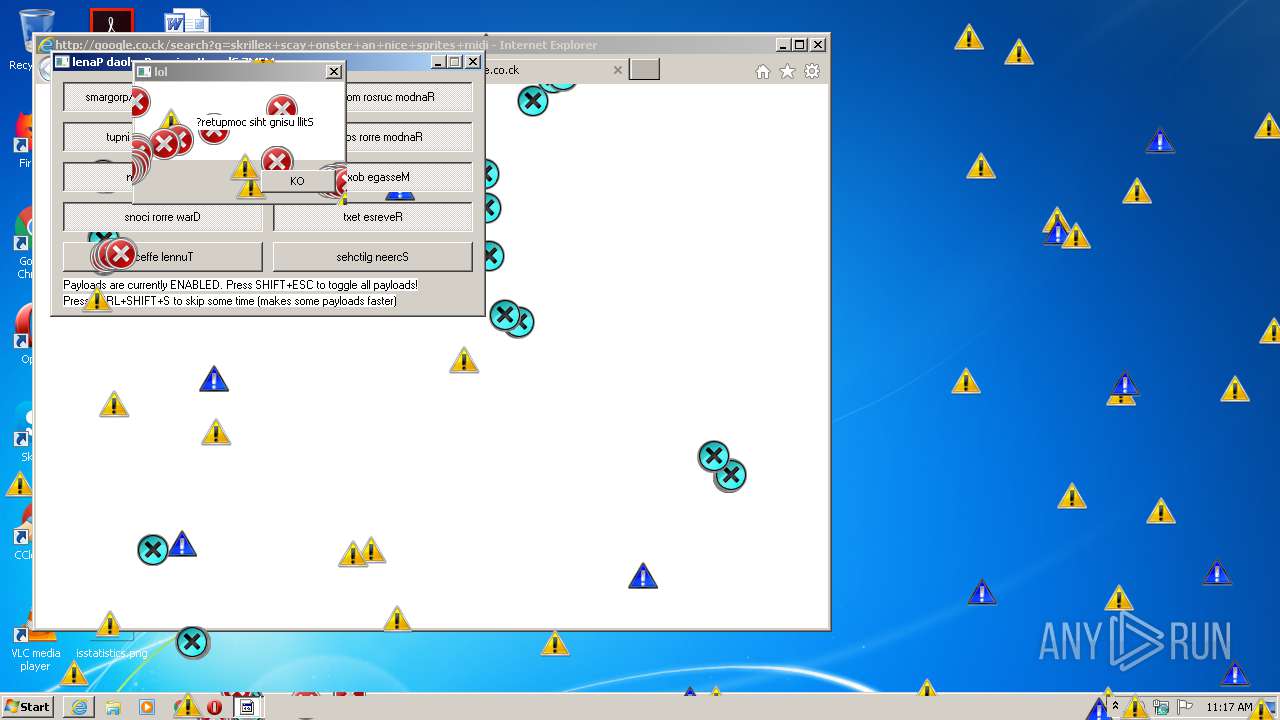Open Windows Media Player from taskbar
The width and height of the screenshot is (1280, 720).
click(147, 707)
